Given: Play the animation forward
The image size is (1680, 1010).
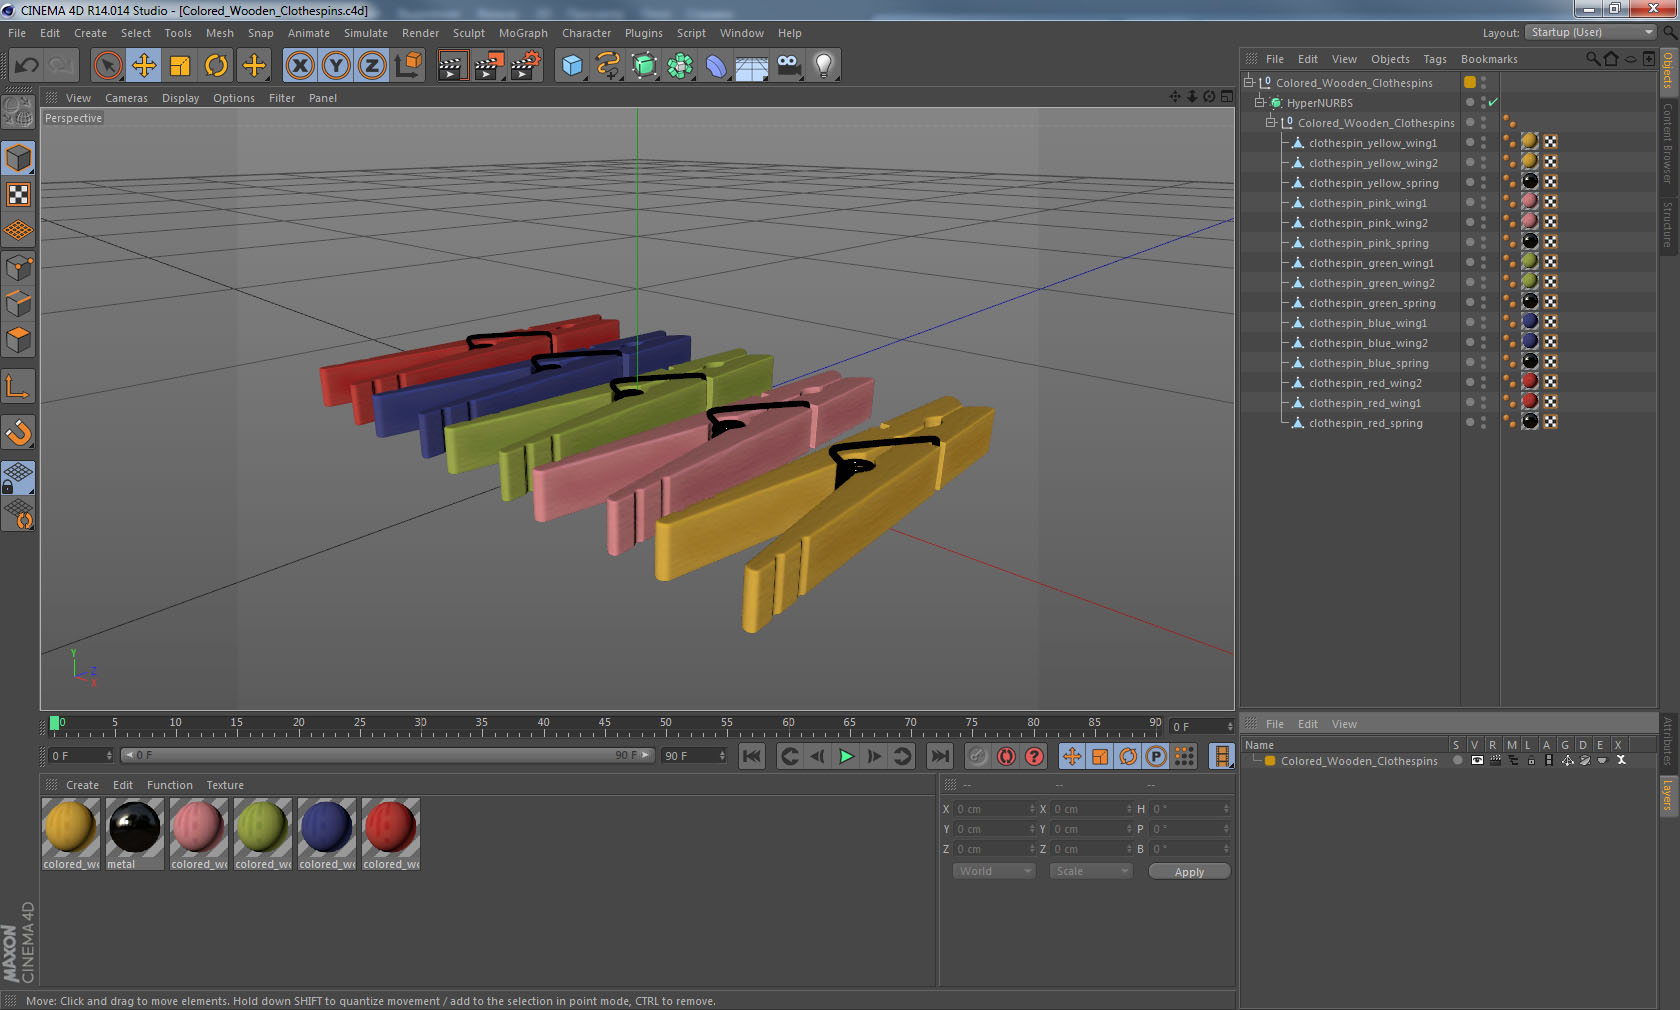Looking at the screenshot, I should point(846,756).
